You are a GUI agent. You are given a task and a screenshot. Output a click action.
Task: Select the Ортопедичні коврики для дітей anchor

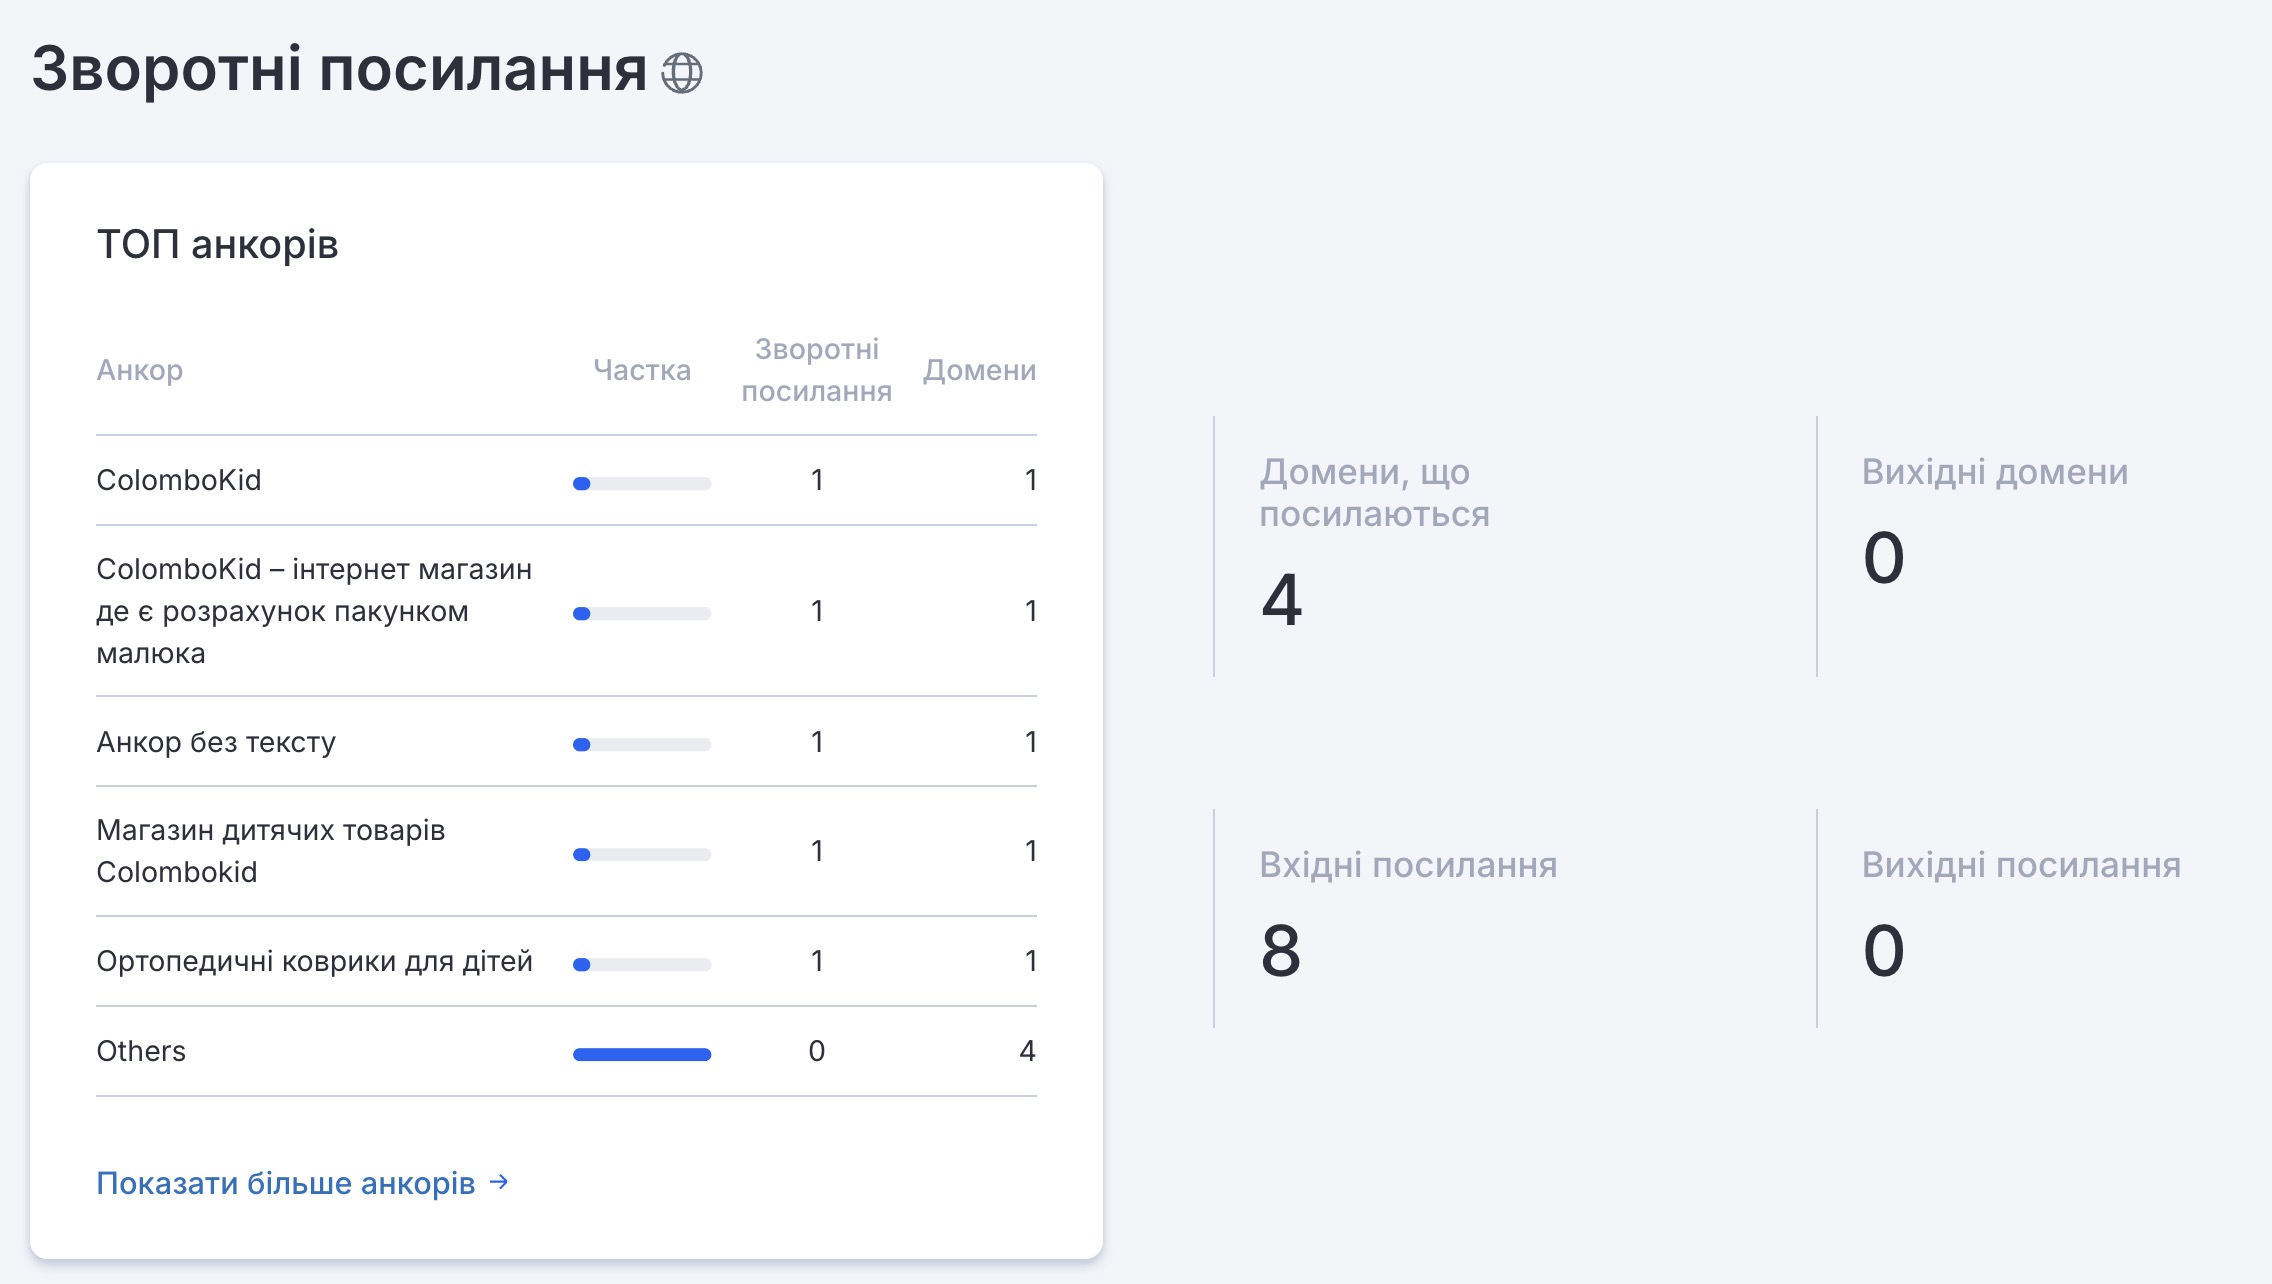coord(314,961)
